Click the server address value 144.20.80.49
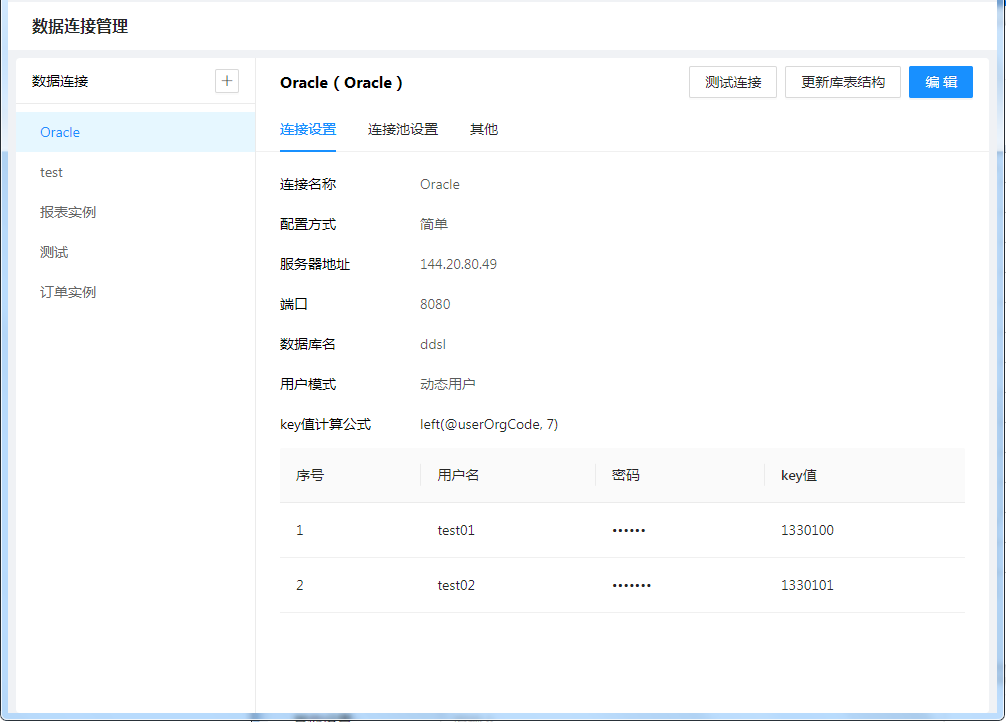This screenshot has width=1006, height=722. (x=458, y=264)
